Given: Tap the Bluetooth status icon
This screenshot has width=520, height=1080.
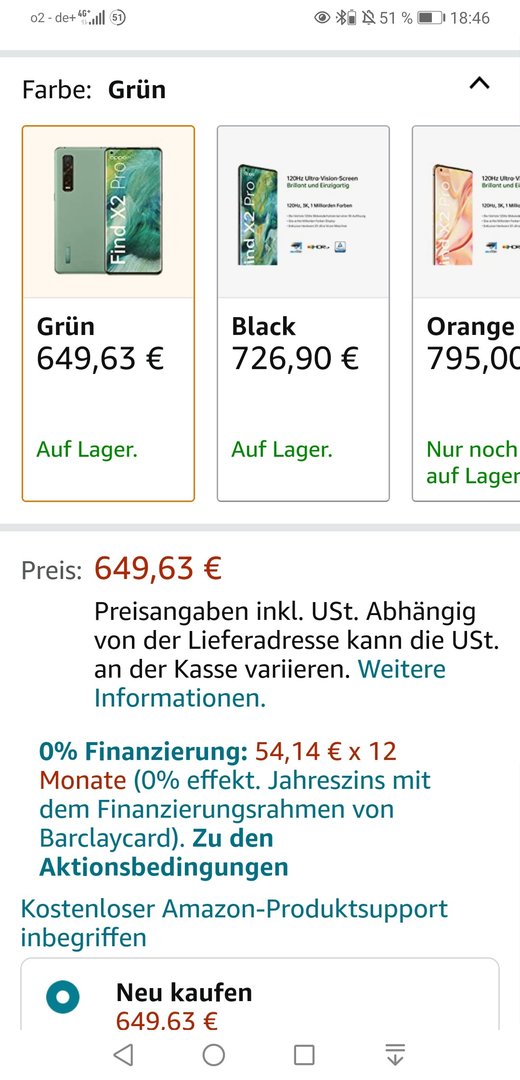Looking at the screenshot, I should (341, 18).
